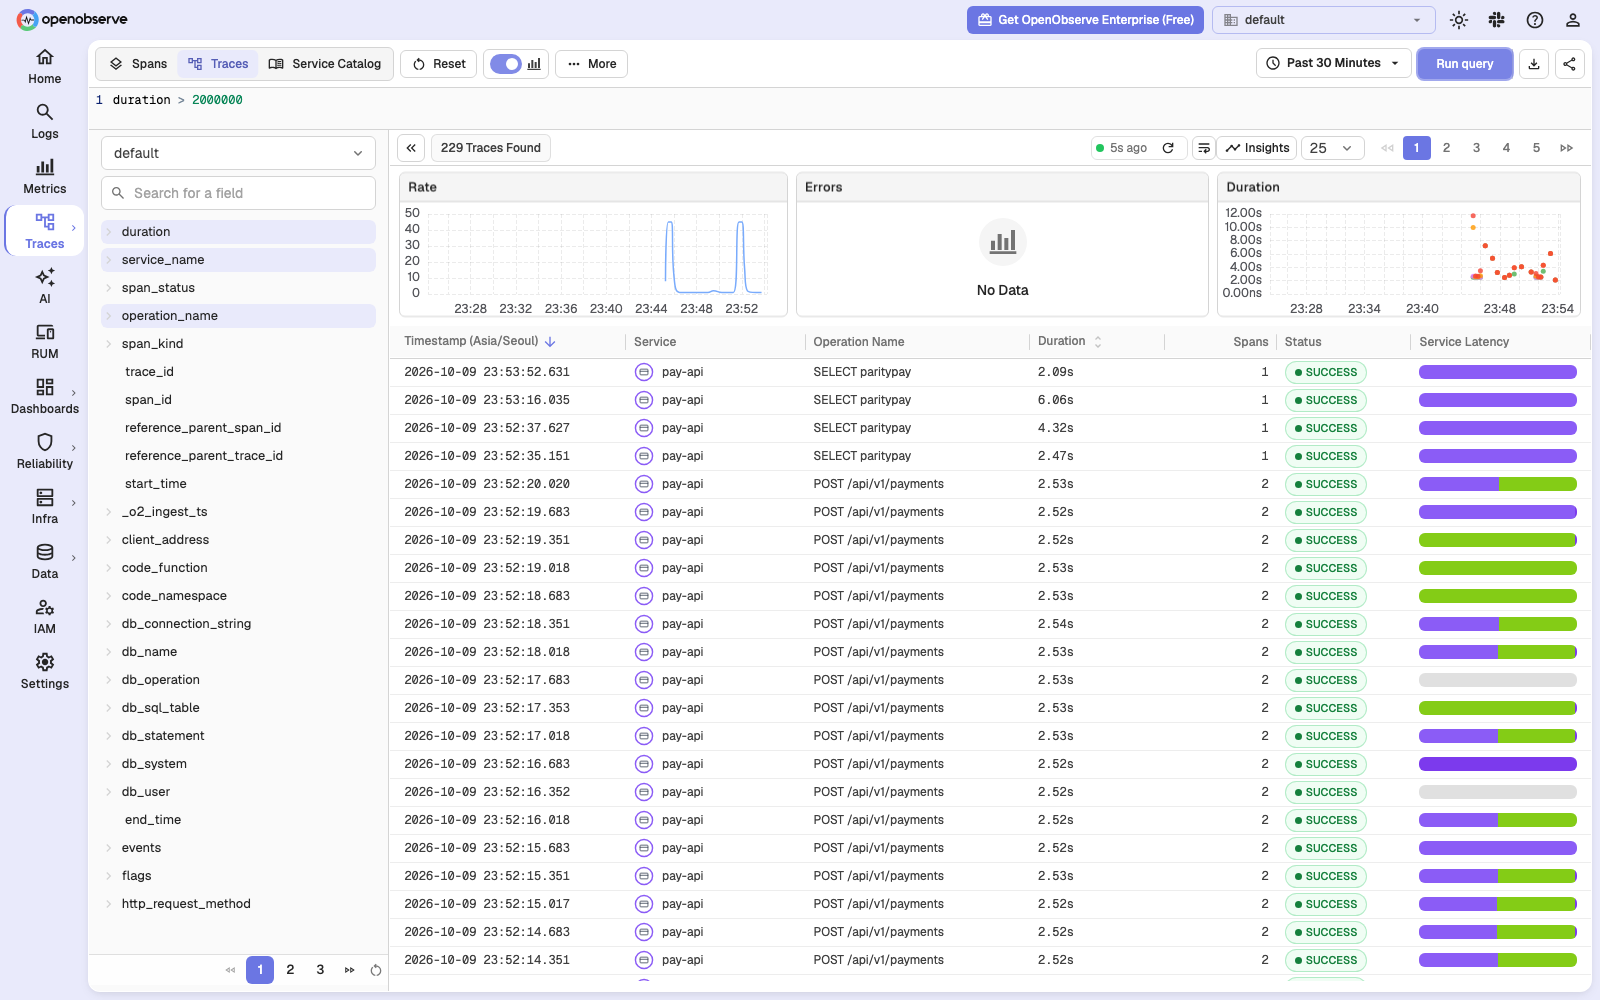This screenshot has height=1000, width=1600.
Task: Go to results page 2
Action: coord(1446,148)
